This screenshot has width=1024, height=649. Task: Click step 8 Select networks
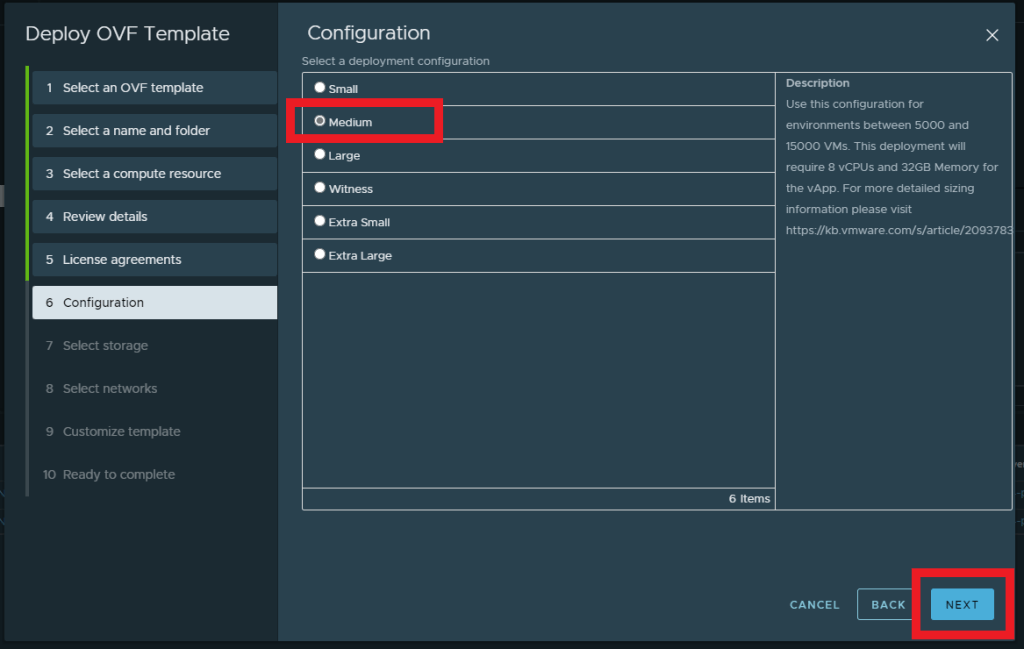click(109, 389)
